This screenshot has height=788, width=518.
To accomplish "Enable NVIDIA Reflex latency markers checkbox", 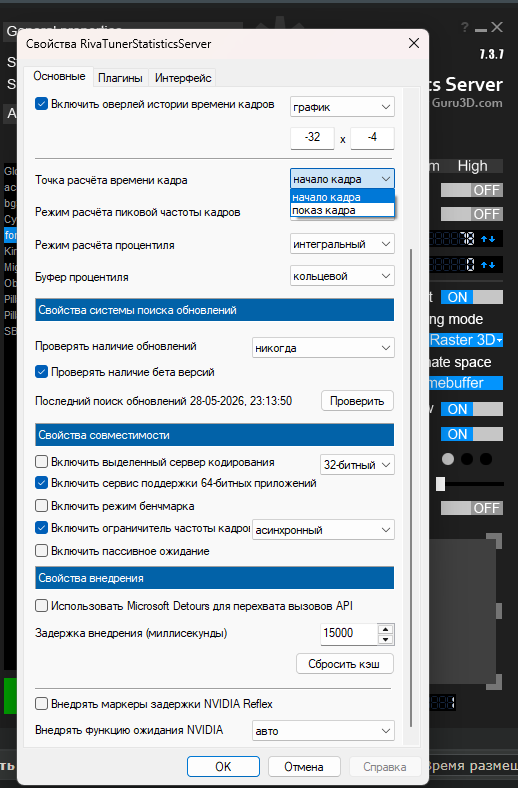I will (x=41, y=704).
